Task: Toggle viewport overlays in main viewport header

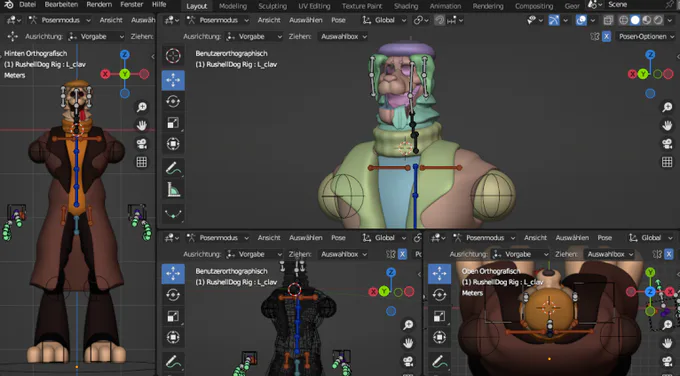Action: coord(581,20)
